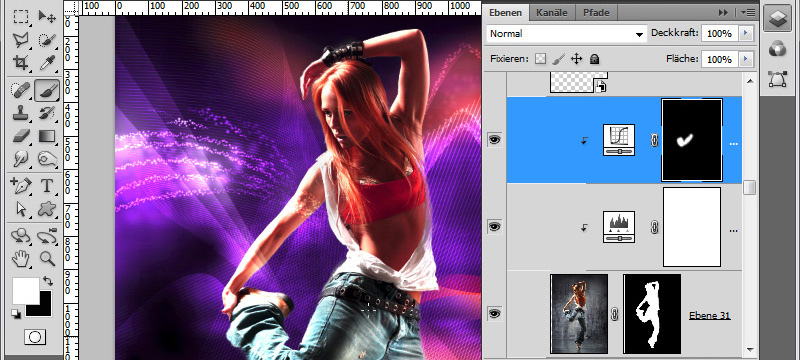The image size is (800, 360).
Task: Select the Ebene 31 dancer image thumbnail
Action: [x=579, y=314]
